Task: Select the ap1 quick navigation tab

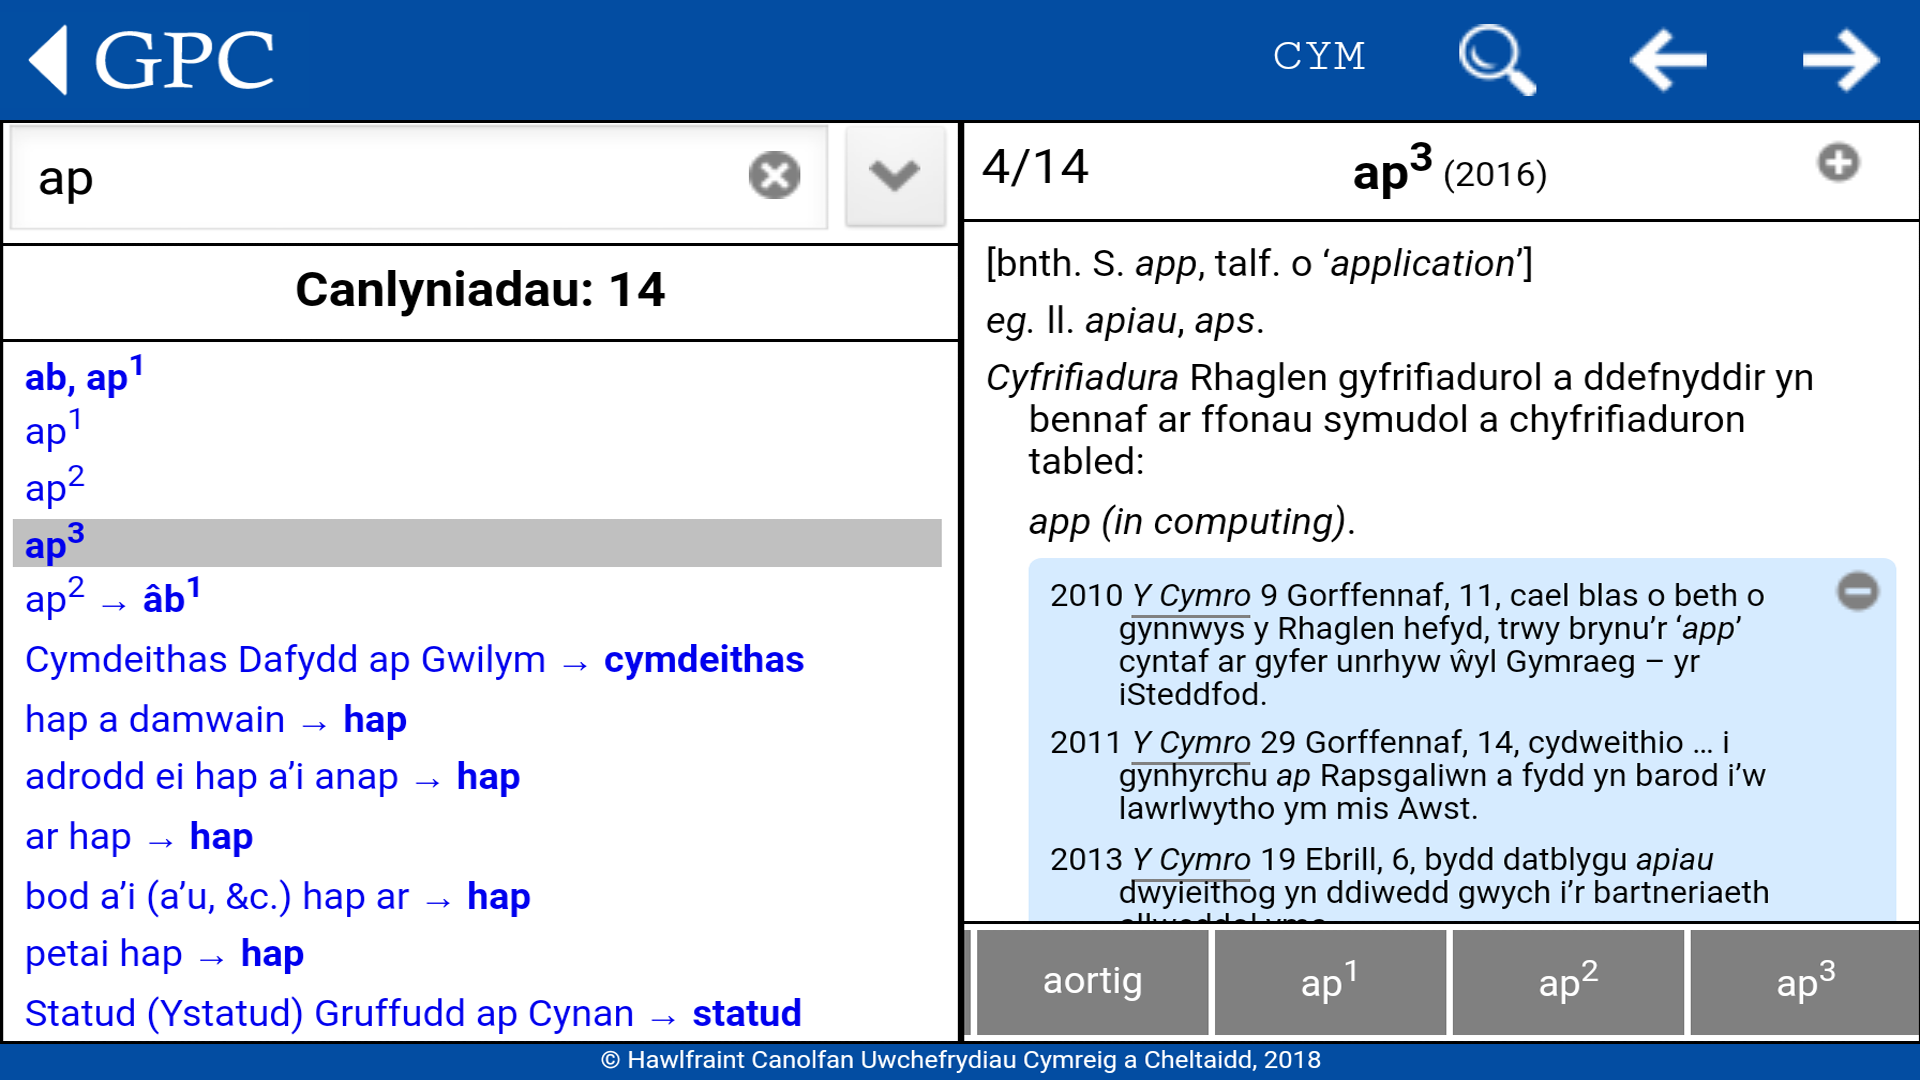Action: tap(1329, 982)
